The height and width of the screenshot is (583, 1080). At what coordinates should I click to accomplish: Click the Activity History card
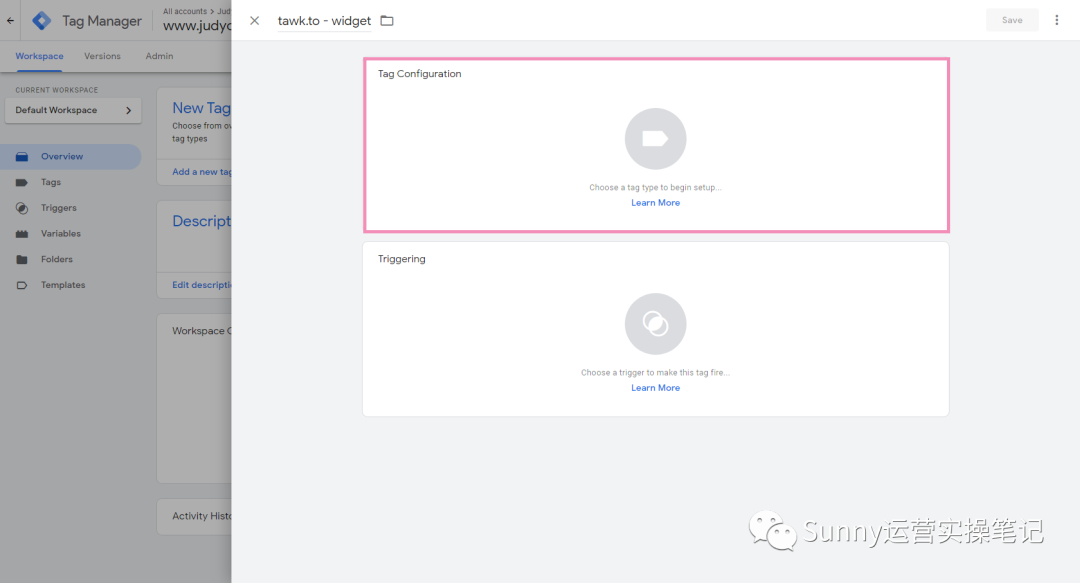tap(194, 516)
